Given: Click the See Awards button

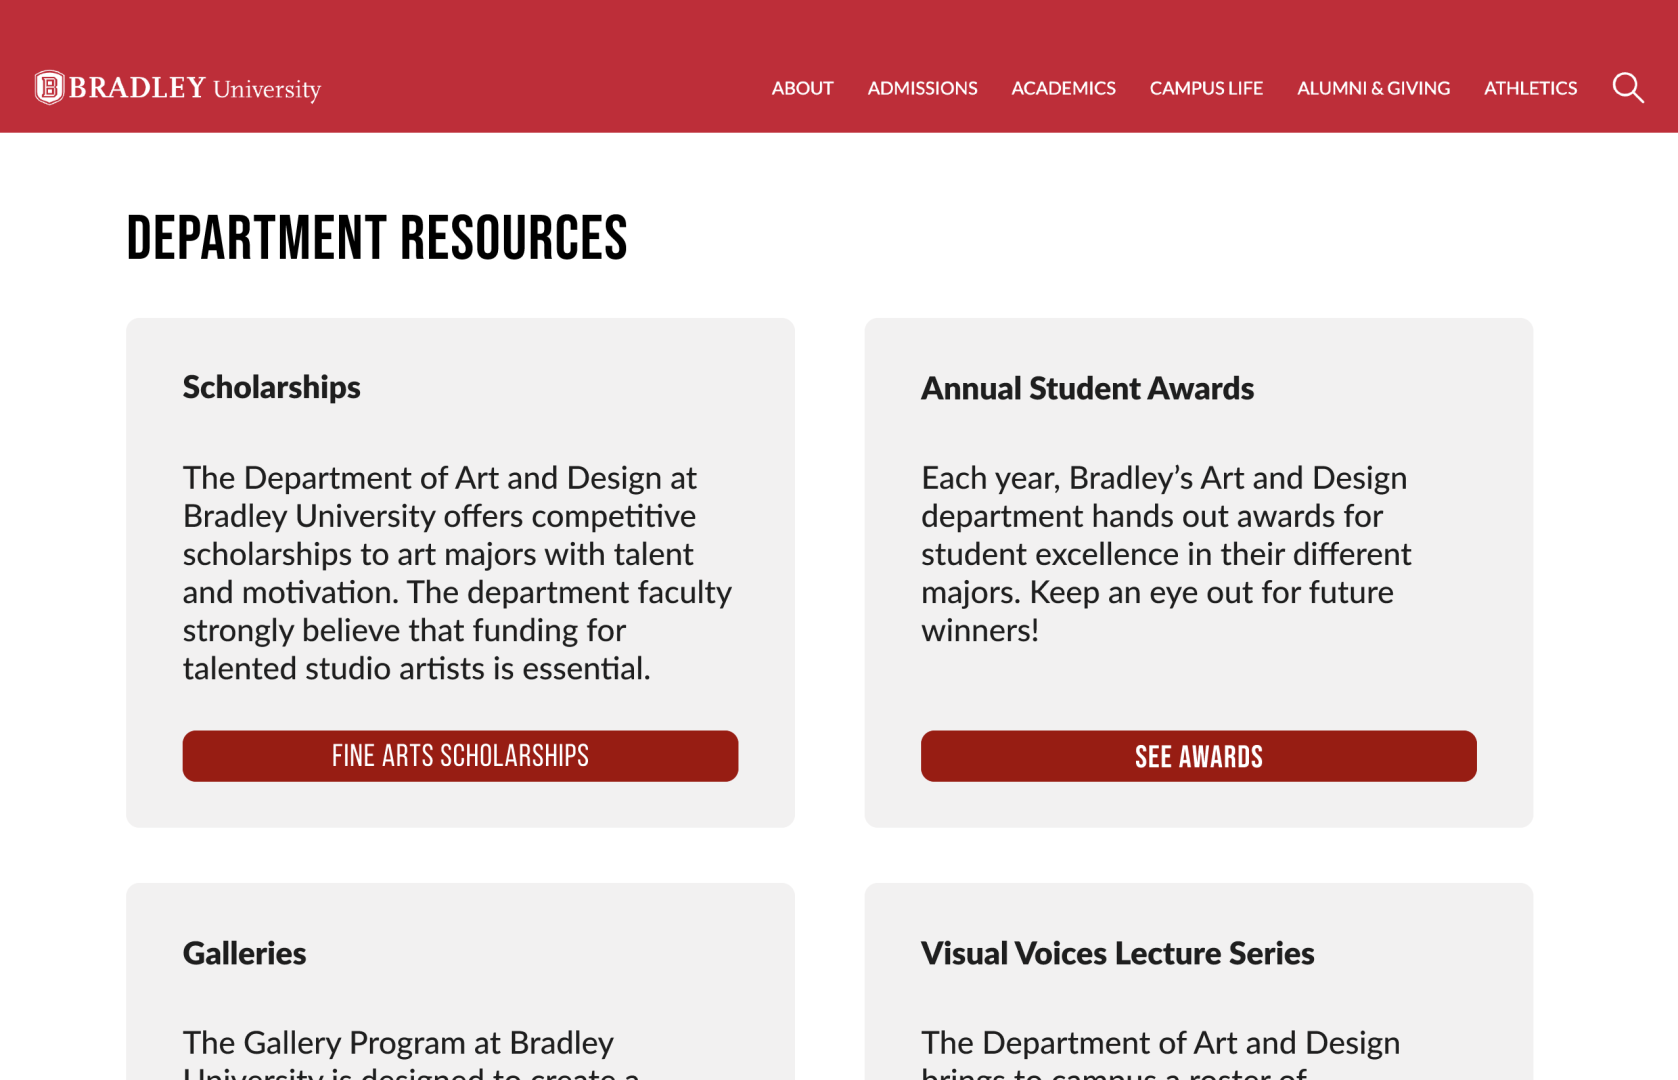Looking at the screenshot, I should (x=1198, y=756).
